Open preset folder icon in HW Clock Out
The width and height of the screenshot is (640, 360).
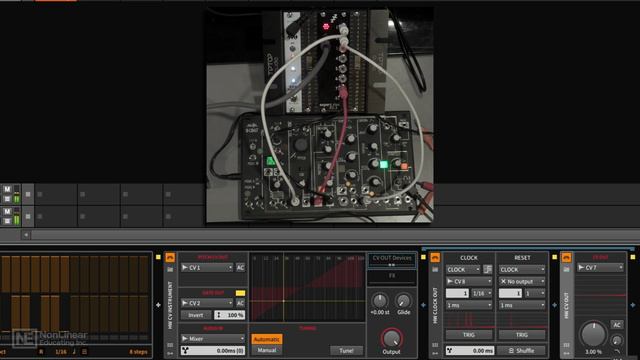pos(435,269)
